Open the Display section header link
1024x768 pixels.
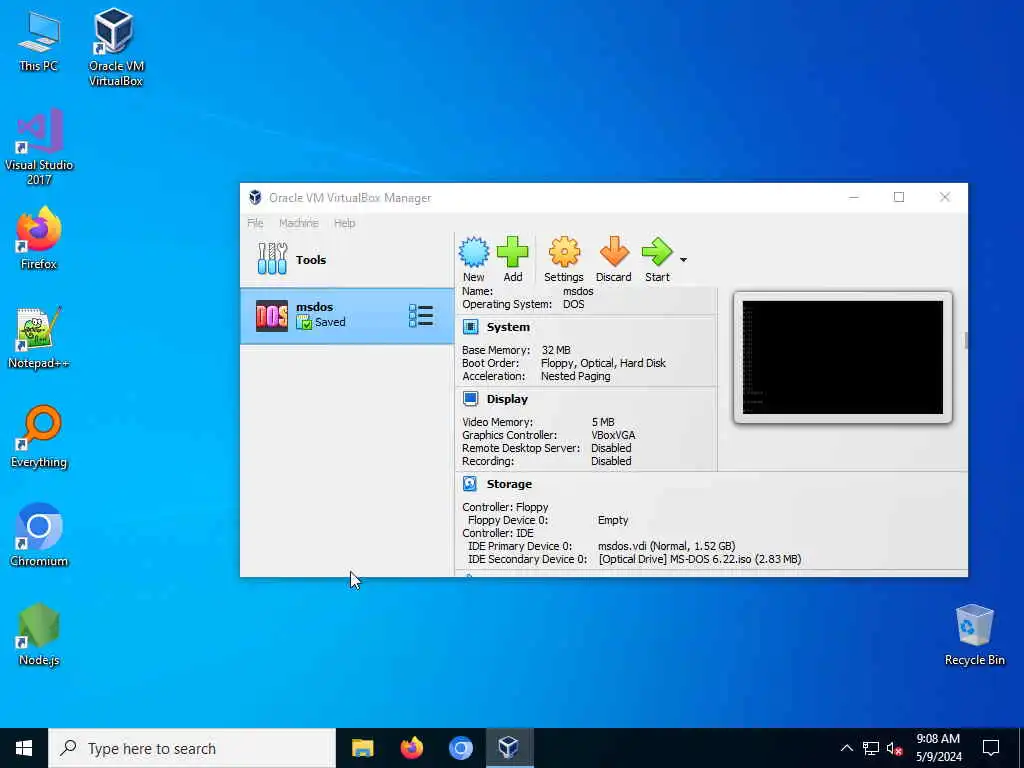pos(507,399)
